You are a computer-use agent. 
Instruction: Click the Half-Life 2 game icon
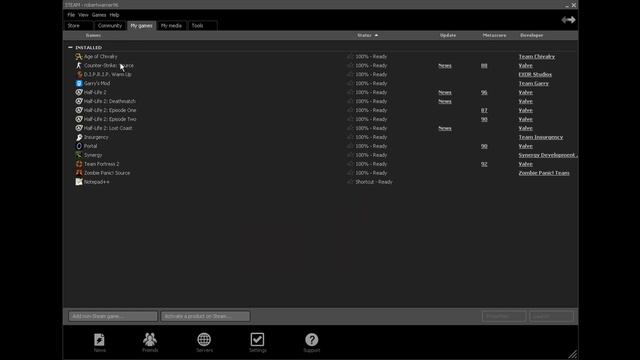(x=79, y=92)
